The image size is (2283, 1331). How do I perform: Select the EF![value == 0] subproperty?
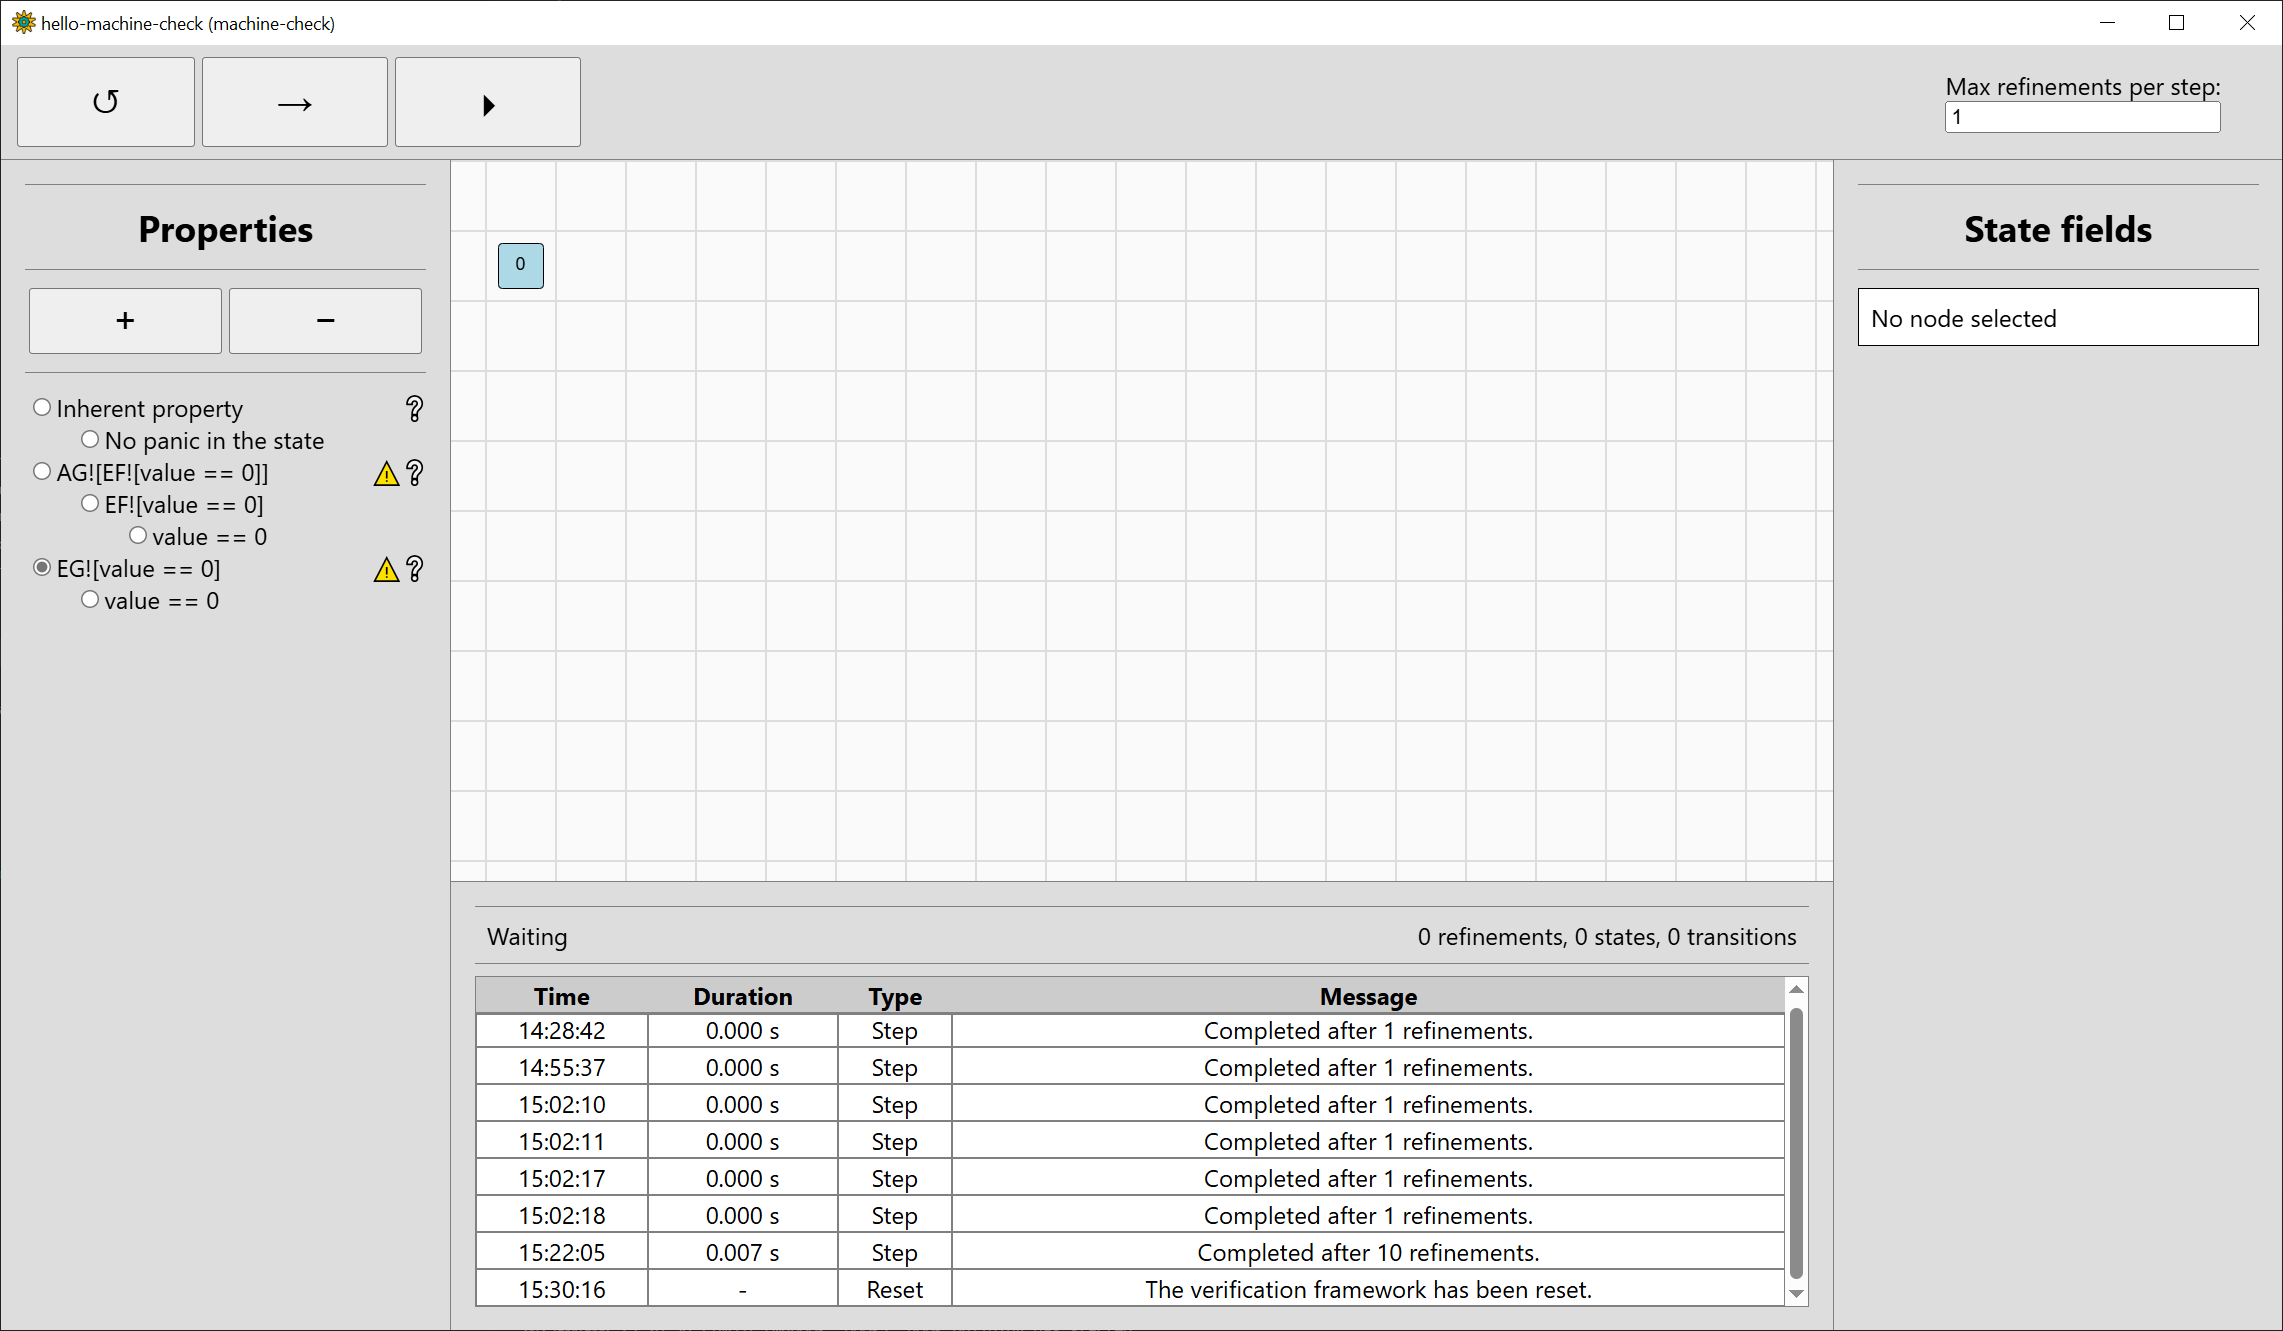pyautogui.click(x=90, y=503)
